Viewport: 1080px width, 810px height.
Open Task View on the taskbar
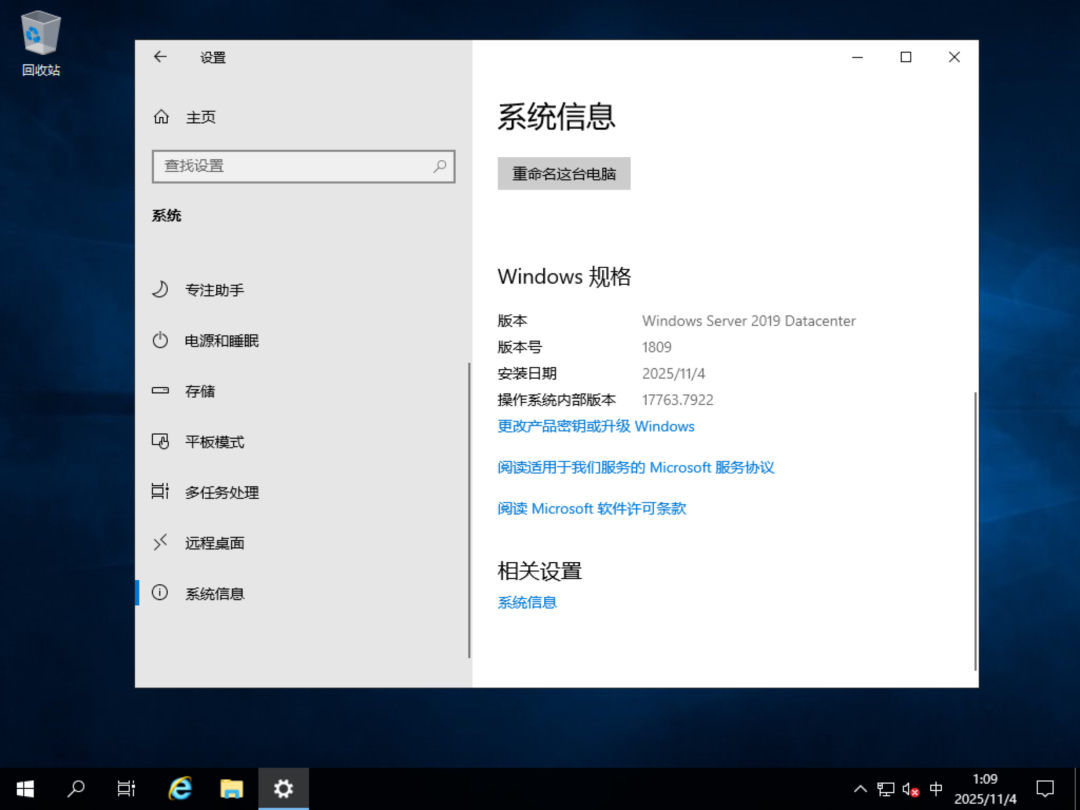[x=127, y=789]
